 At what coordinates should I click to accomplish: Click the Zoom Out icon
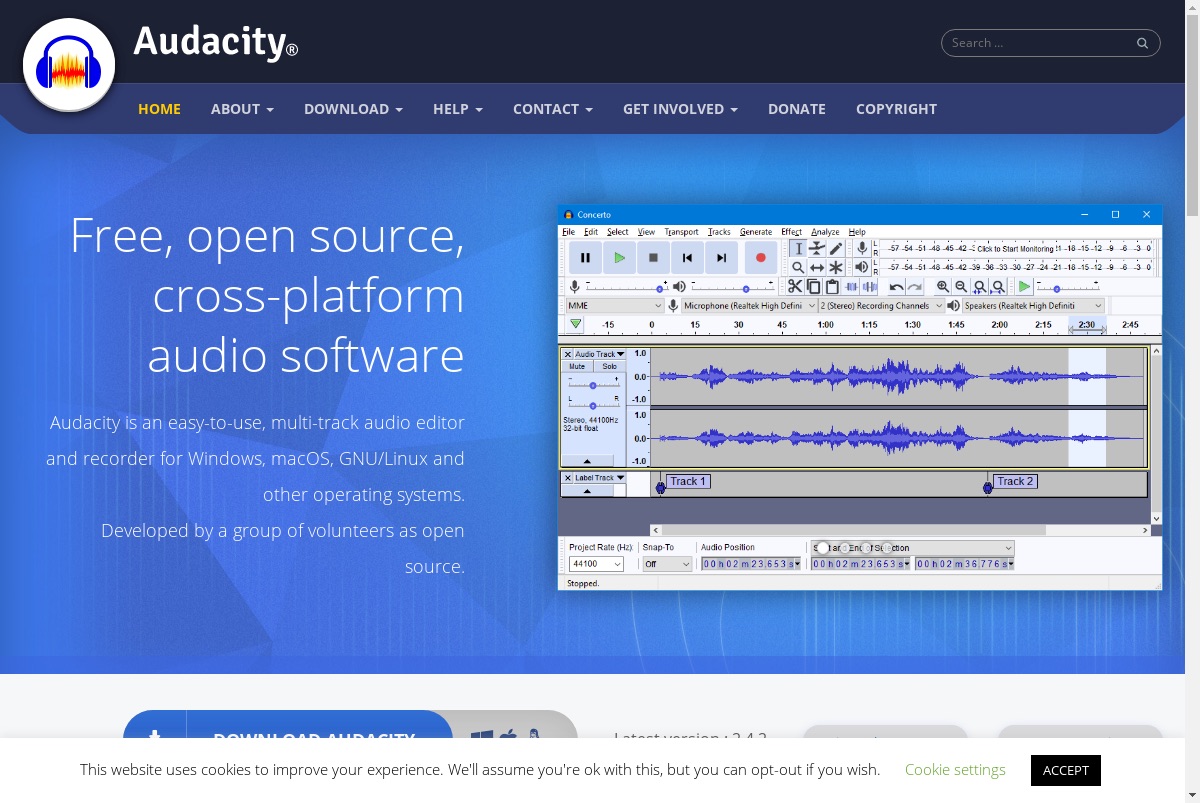coord(961,287)
